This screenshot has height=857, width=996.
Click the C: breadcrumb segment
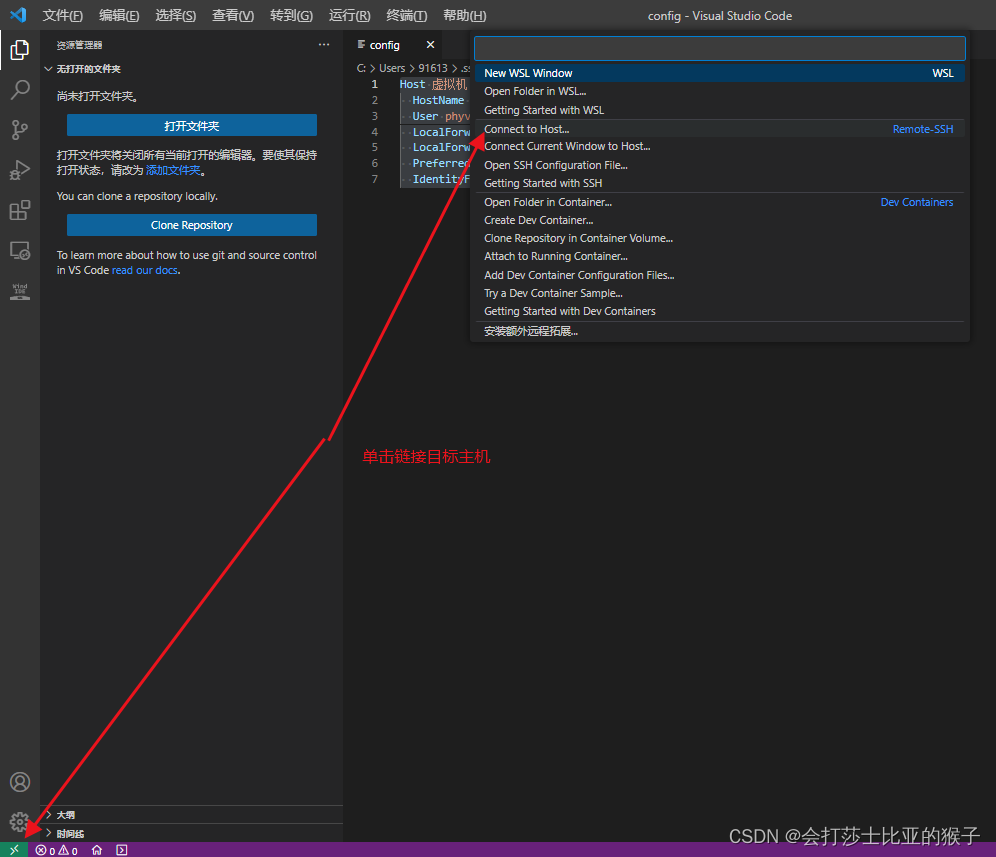pyautogui.click(x=361, y=68)
